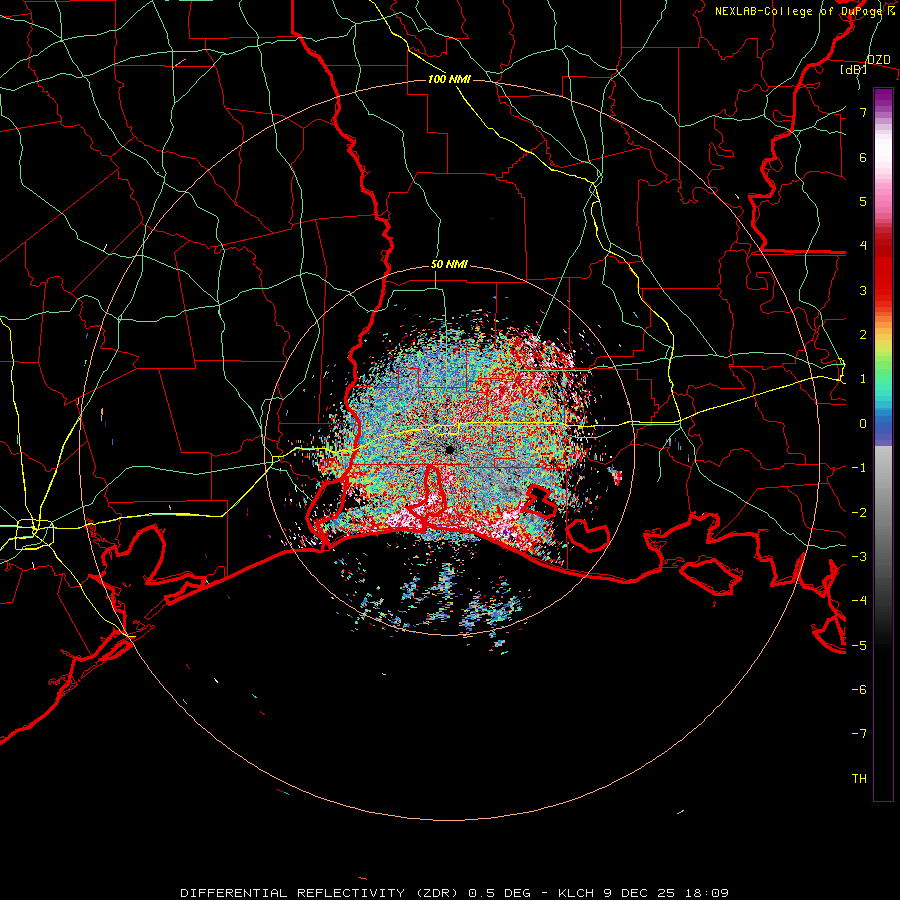
Task: Click the Differential Reflectivity product caption
Action: tap(454, 893)
